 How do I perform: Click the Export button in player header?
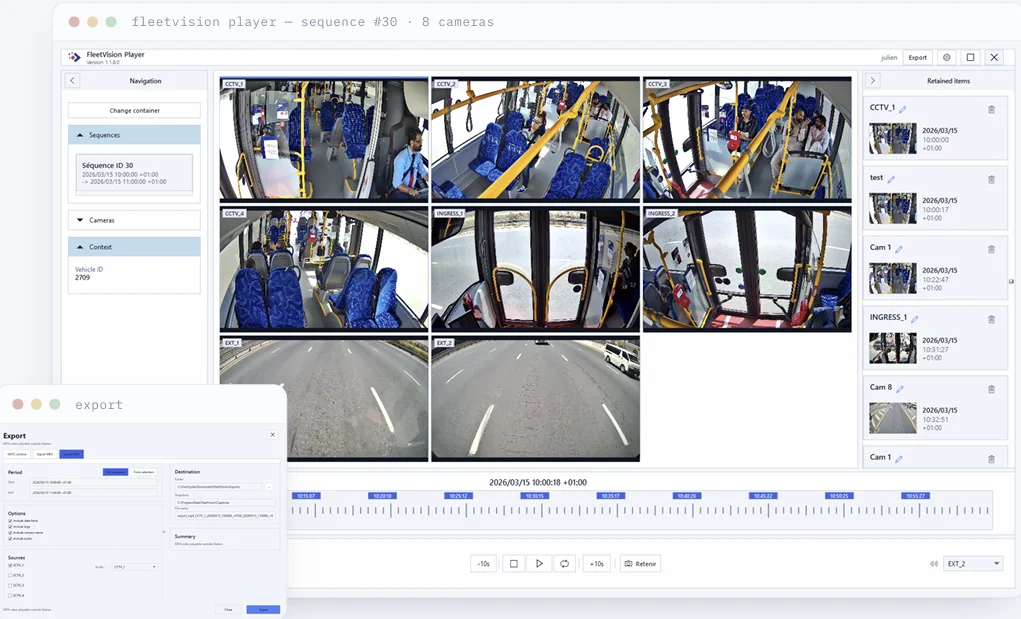[917, 57]
